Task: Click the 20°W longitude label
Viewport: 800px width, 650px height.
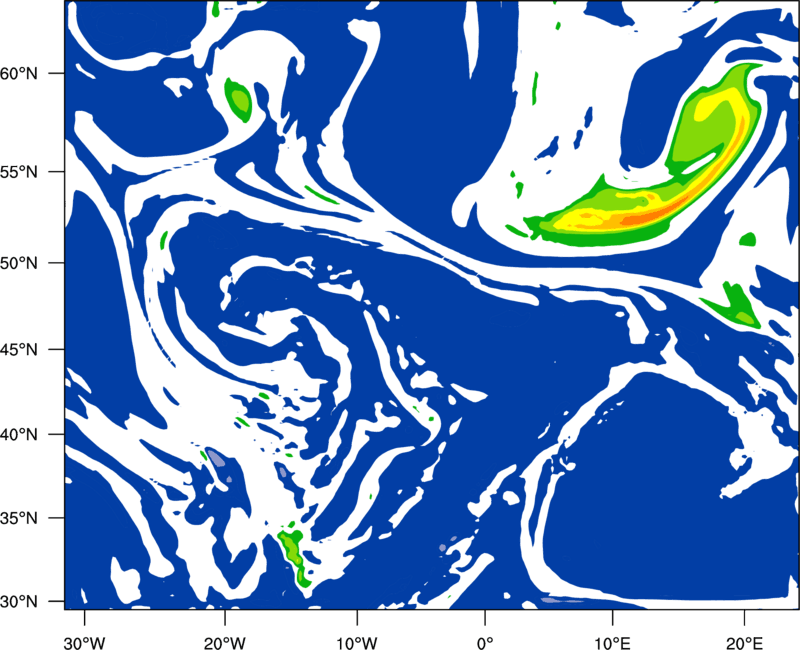Action: tap(224, 643)
